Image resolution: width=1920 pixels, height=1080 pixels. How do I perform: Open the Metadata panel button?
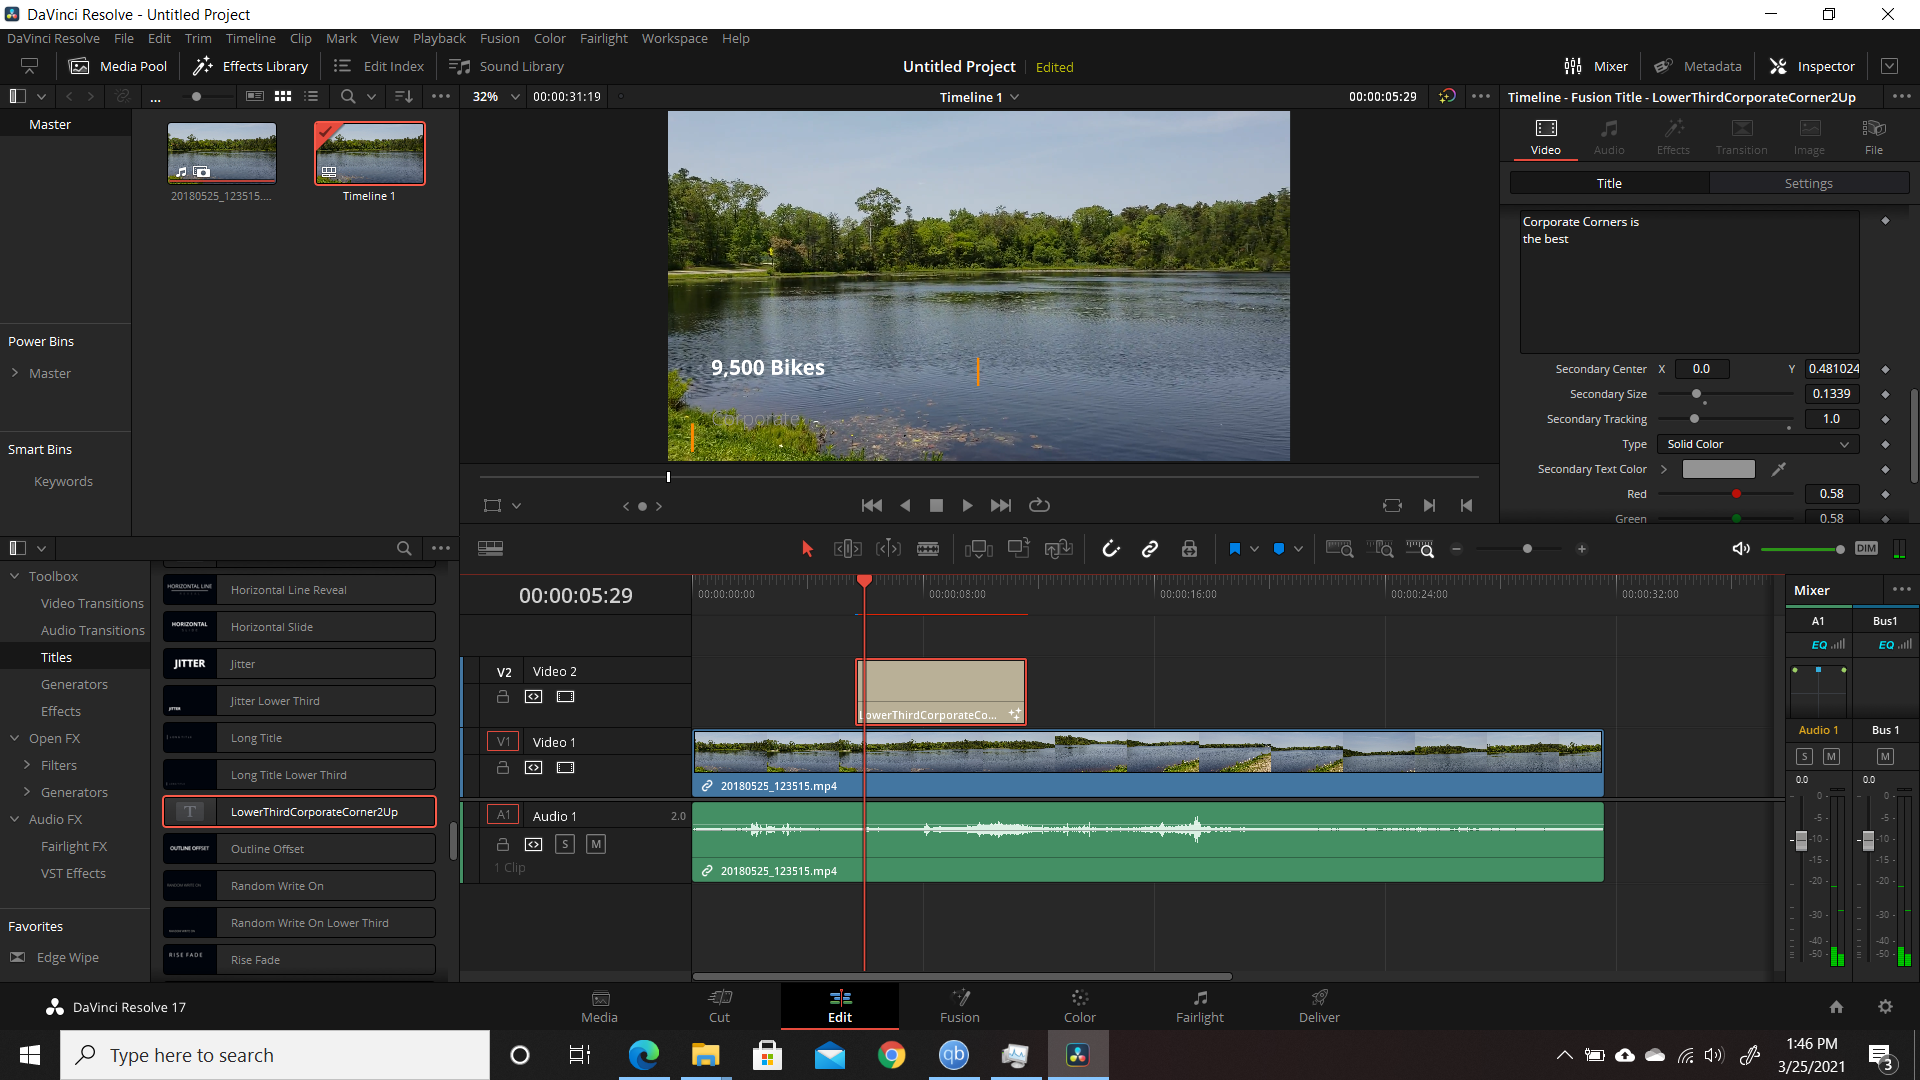click(x=1698, y=66)
